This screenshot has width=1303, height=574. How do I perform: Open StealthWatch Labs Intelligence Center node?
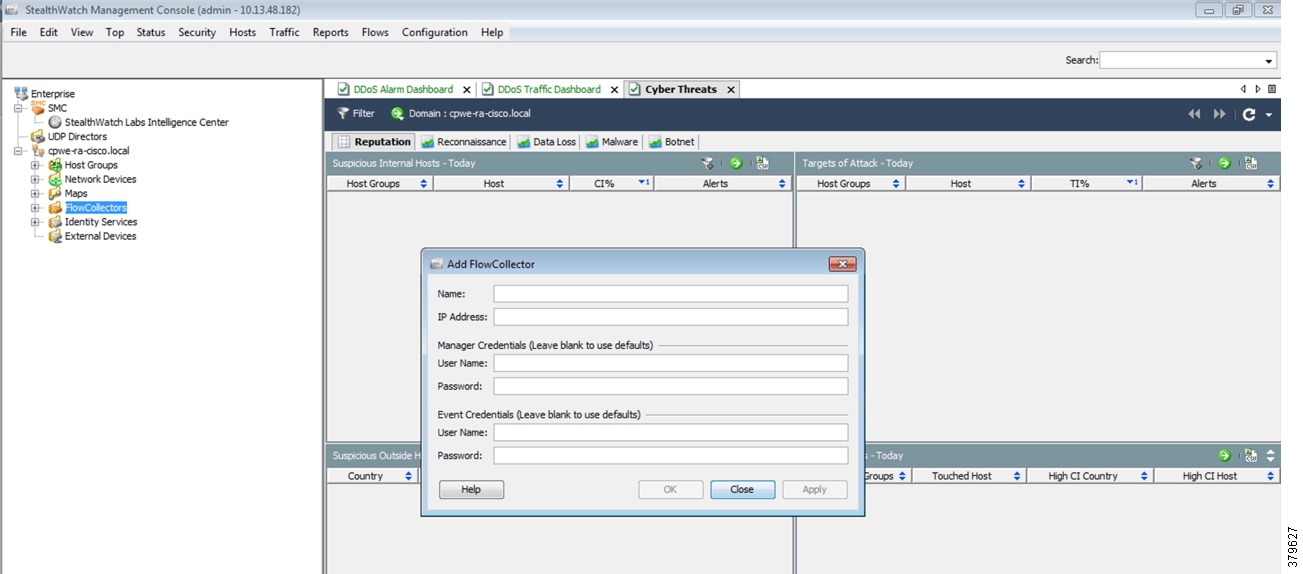[146, 122]
